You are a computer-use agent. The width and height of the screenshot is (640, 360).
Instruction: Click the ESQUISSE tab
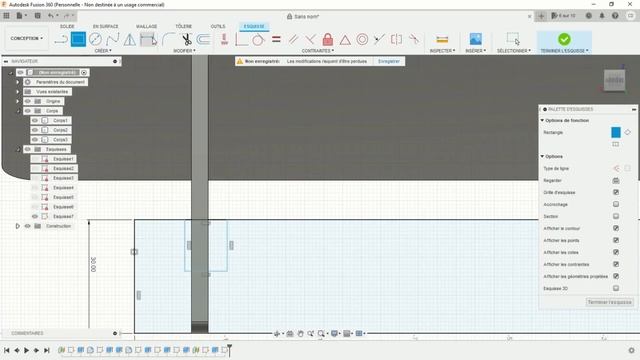pos(254,26)
